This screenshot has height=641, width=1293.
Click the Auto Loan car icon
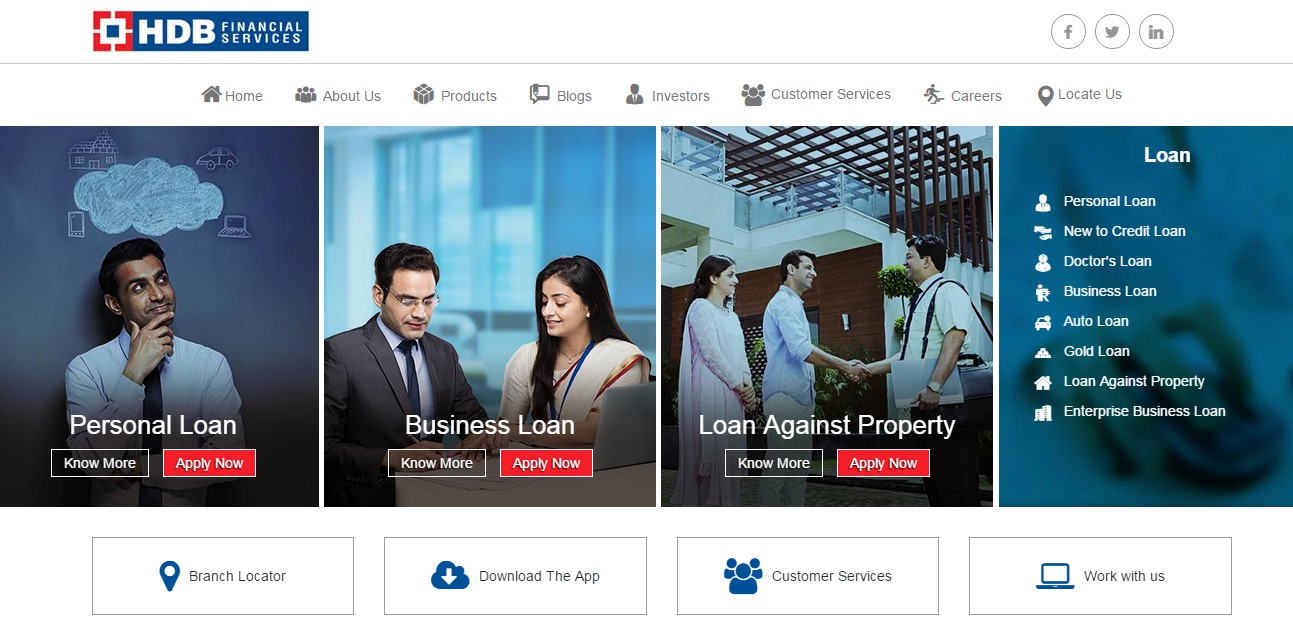click(1043, 322)
